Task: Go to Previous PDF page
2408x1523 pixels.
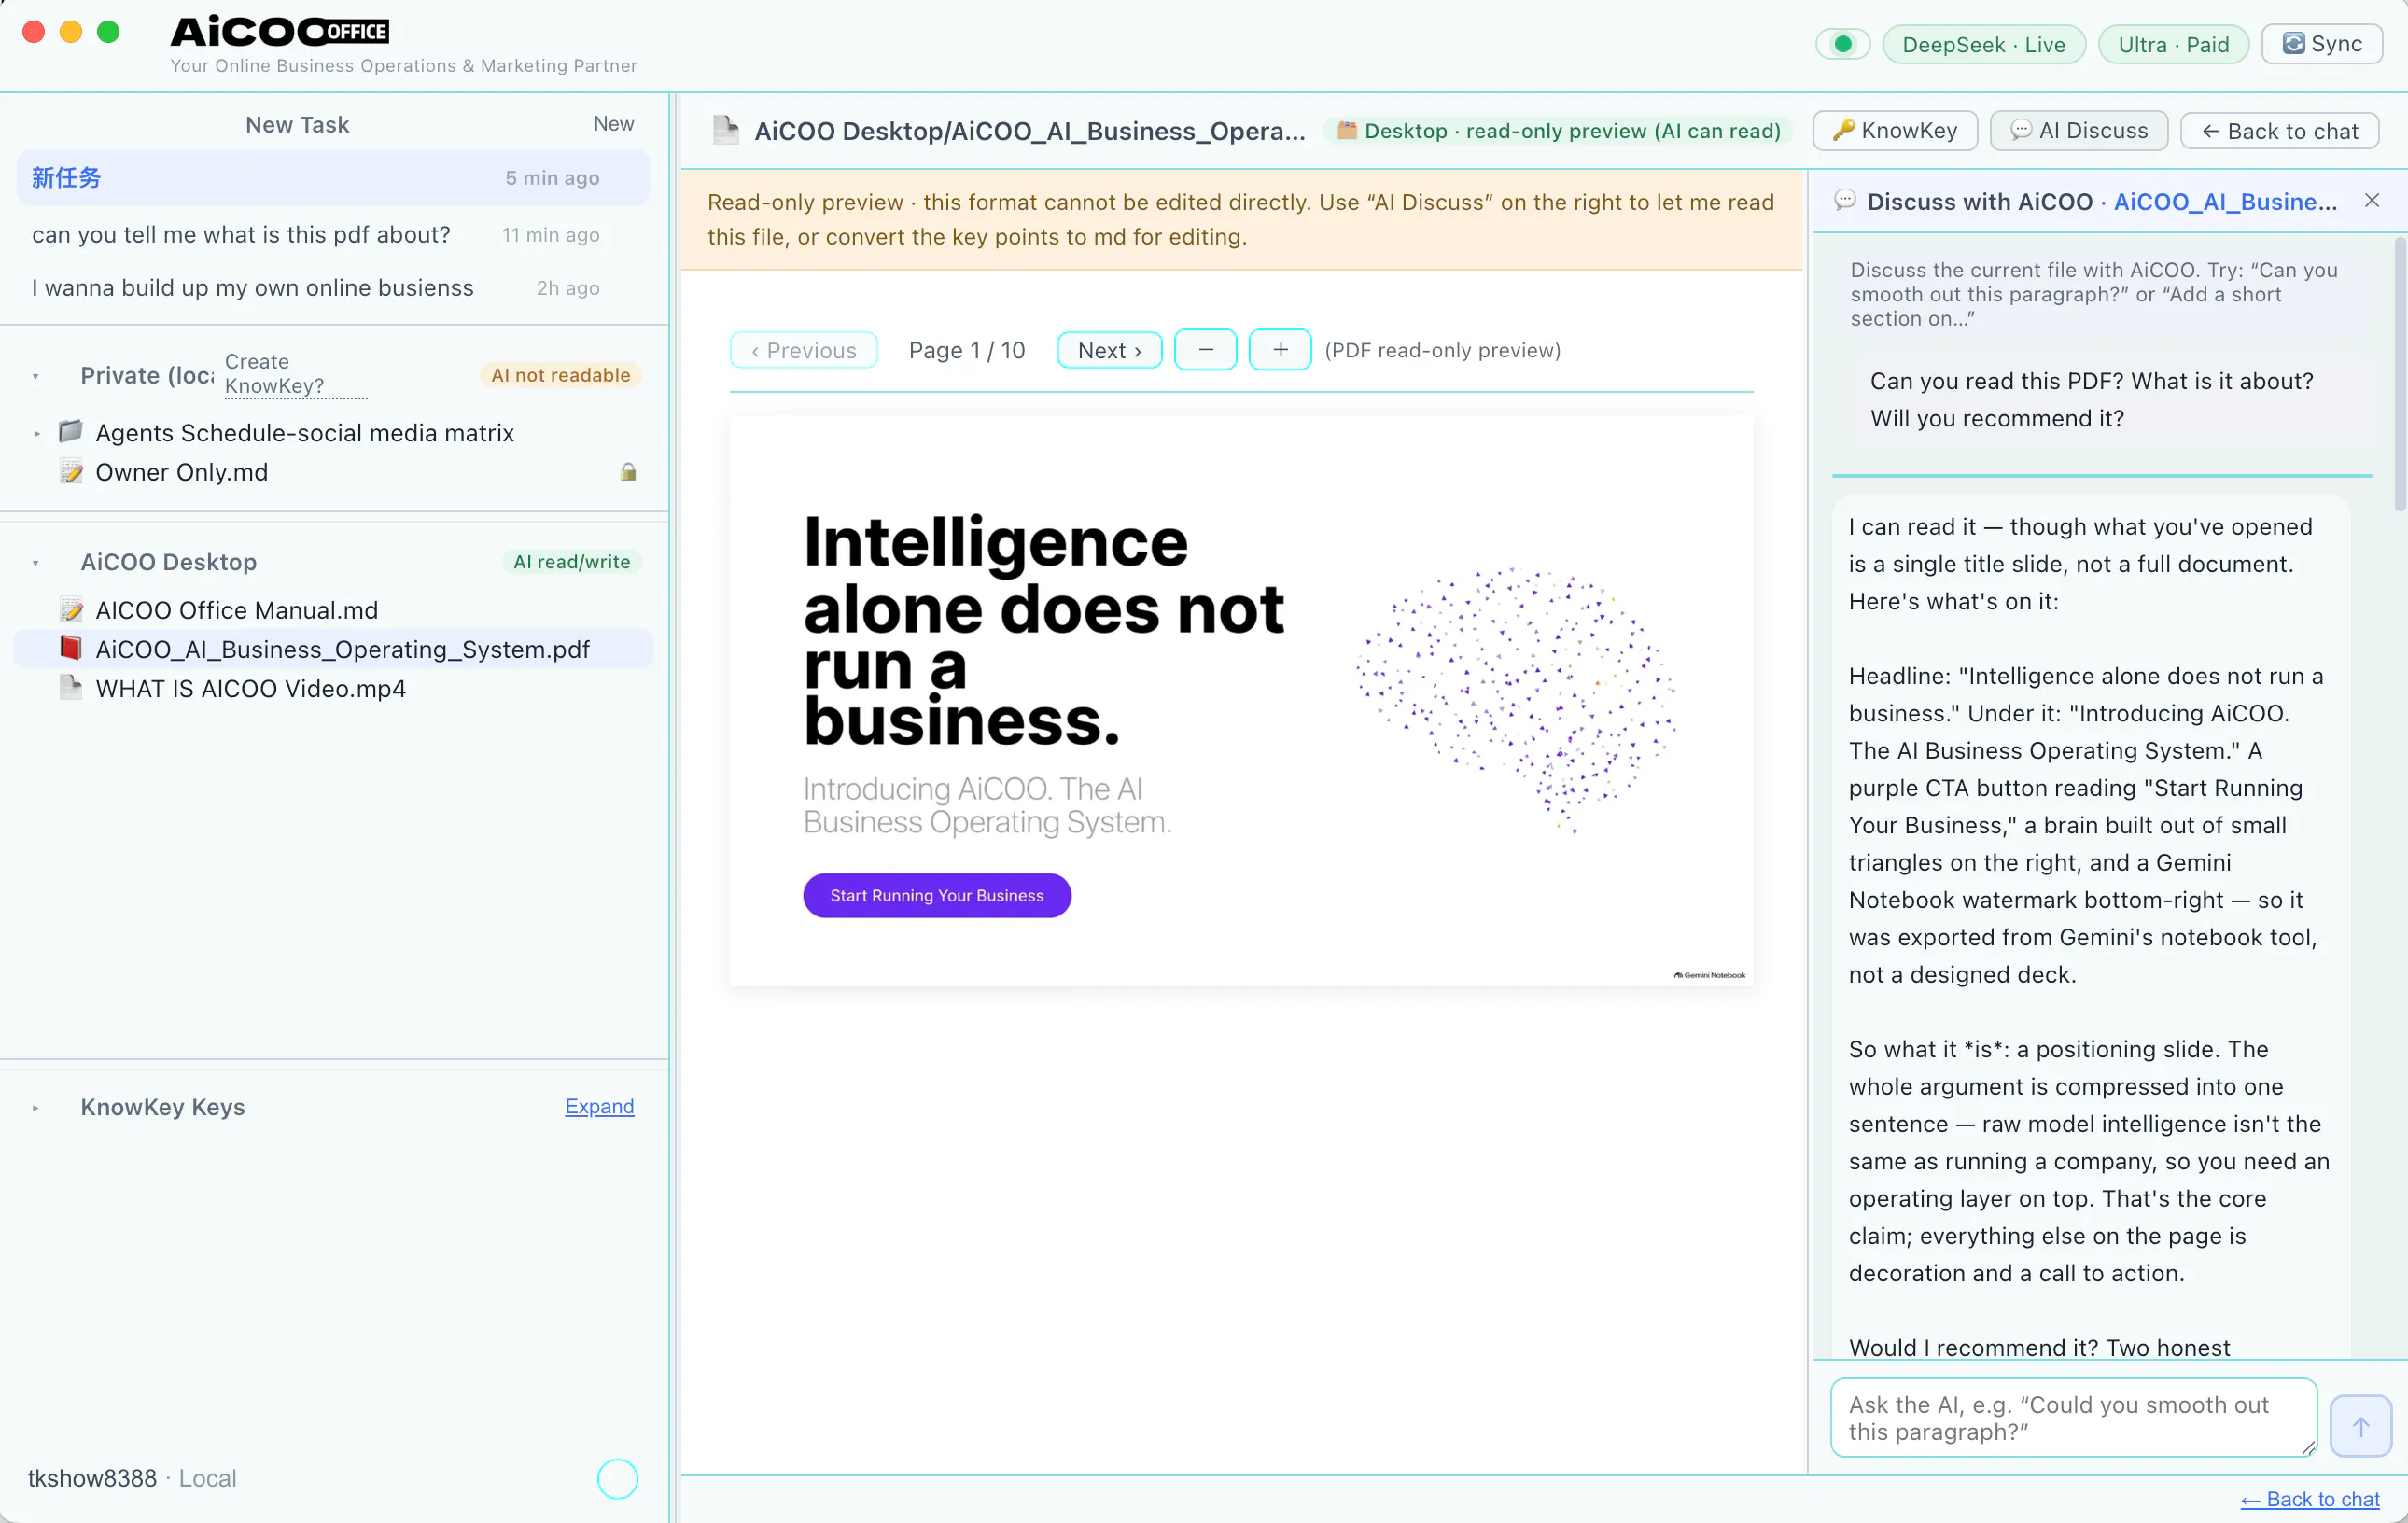Action: pyautogui.click(x=804, y=350)
